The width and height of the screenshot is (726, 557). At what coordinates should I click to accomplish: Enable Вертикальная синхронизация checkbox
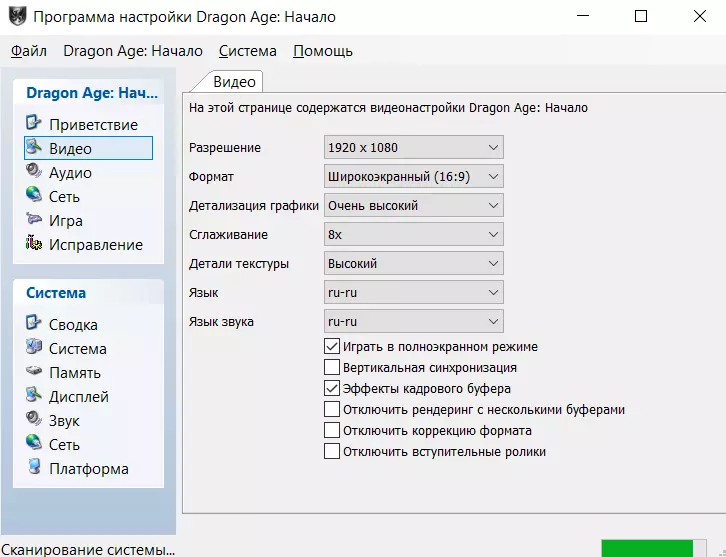[332, 367]
